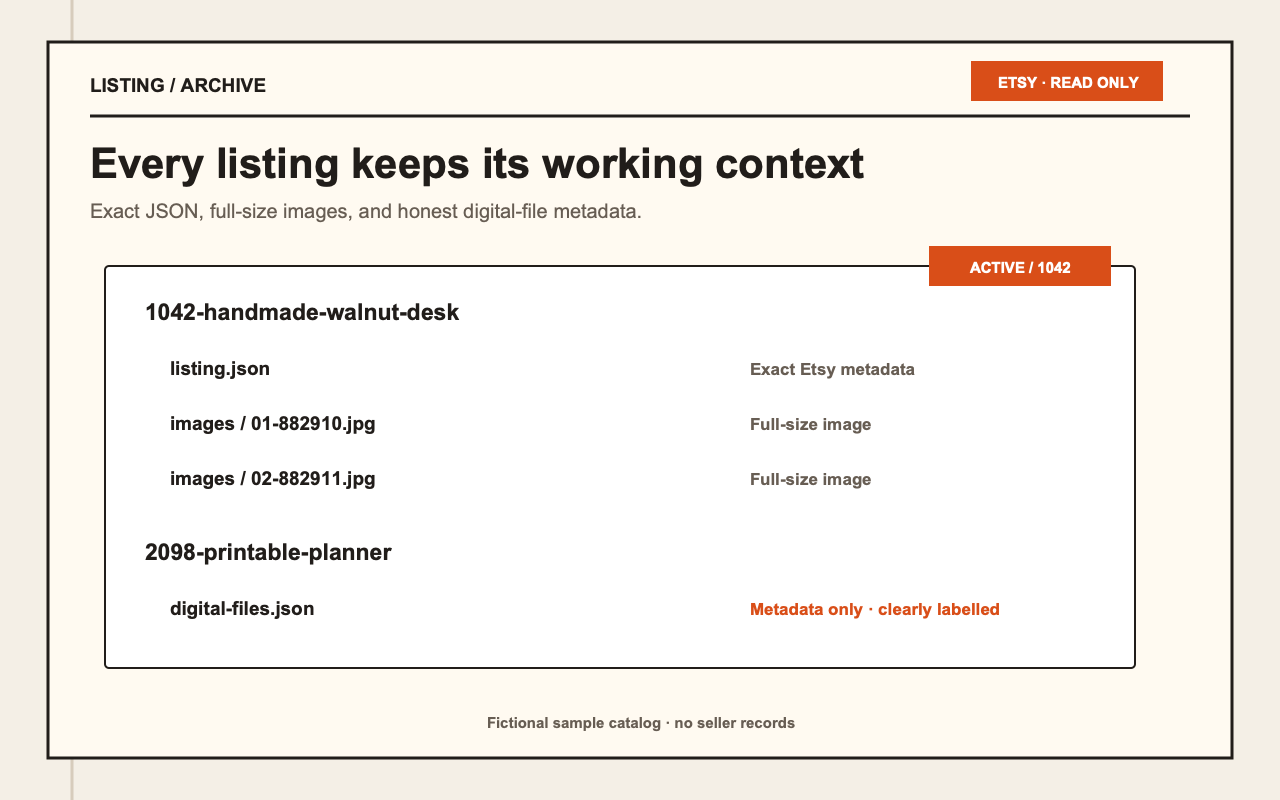
Task: Click the LISTING / ARCHIVE header label
Action: [178, 85]
